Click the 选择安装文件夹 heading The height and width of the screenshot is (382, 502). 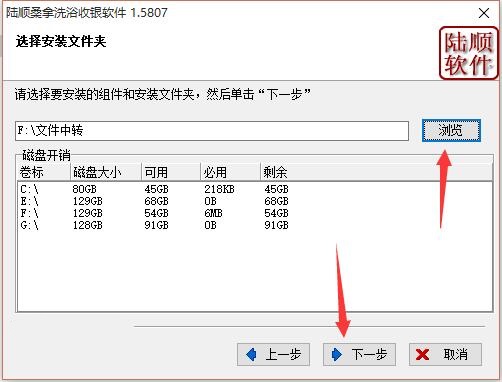click(x=61, y=42)
